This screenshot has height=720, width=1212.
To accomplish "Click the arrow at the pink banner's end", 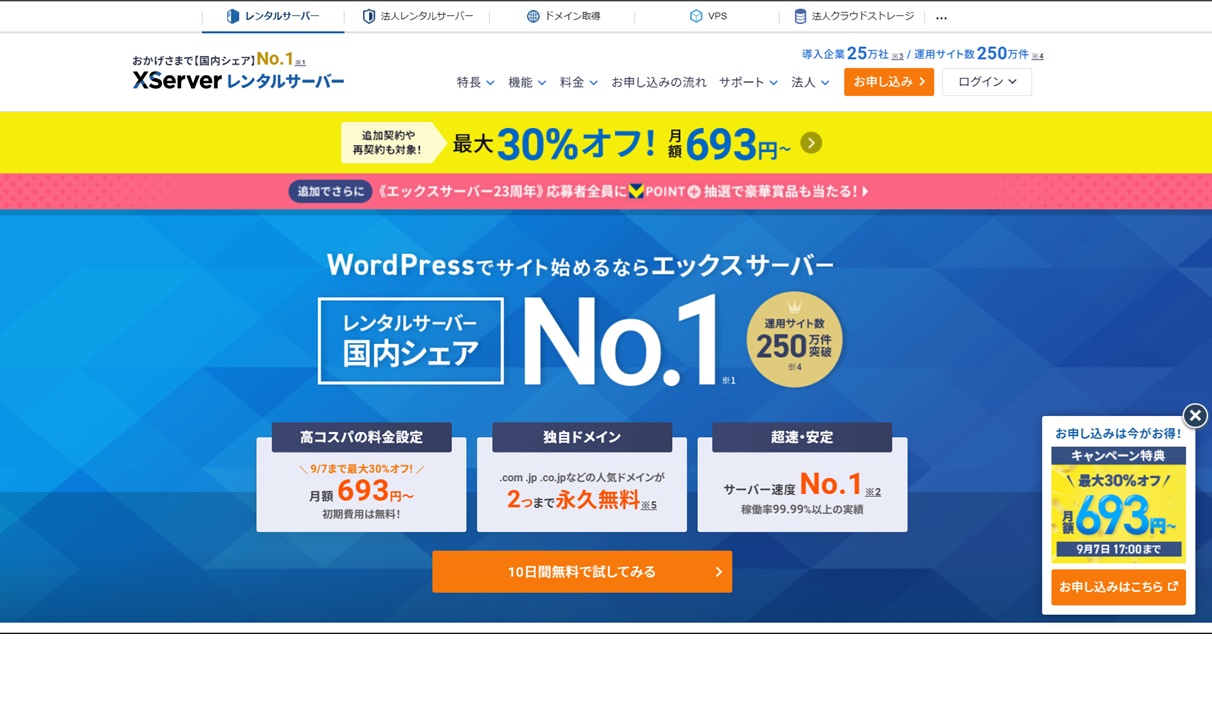I will pyautogui.click(x=865, y=191).
